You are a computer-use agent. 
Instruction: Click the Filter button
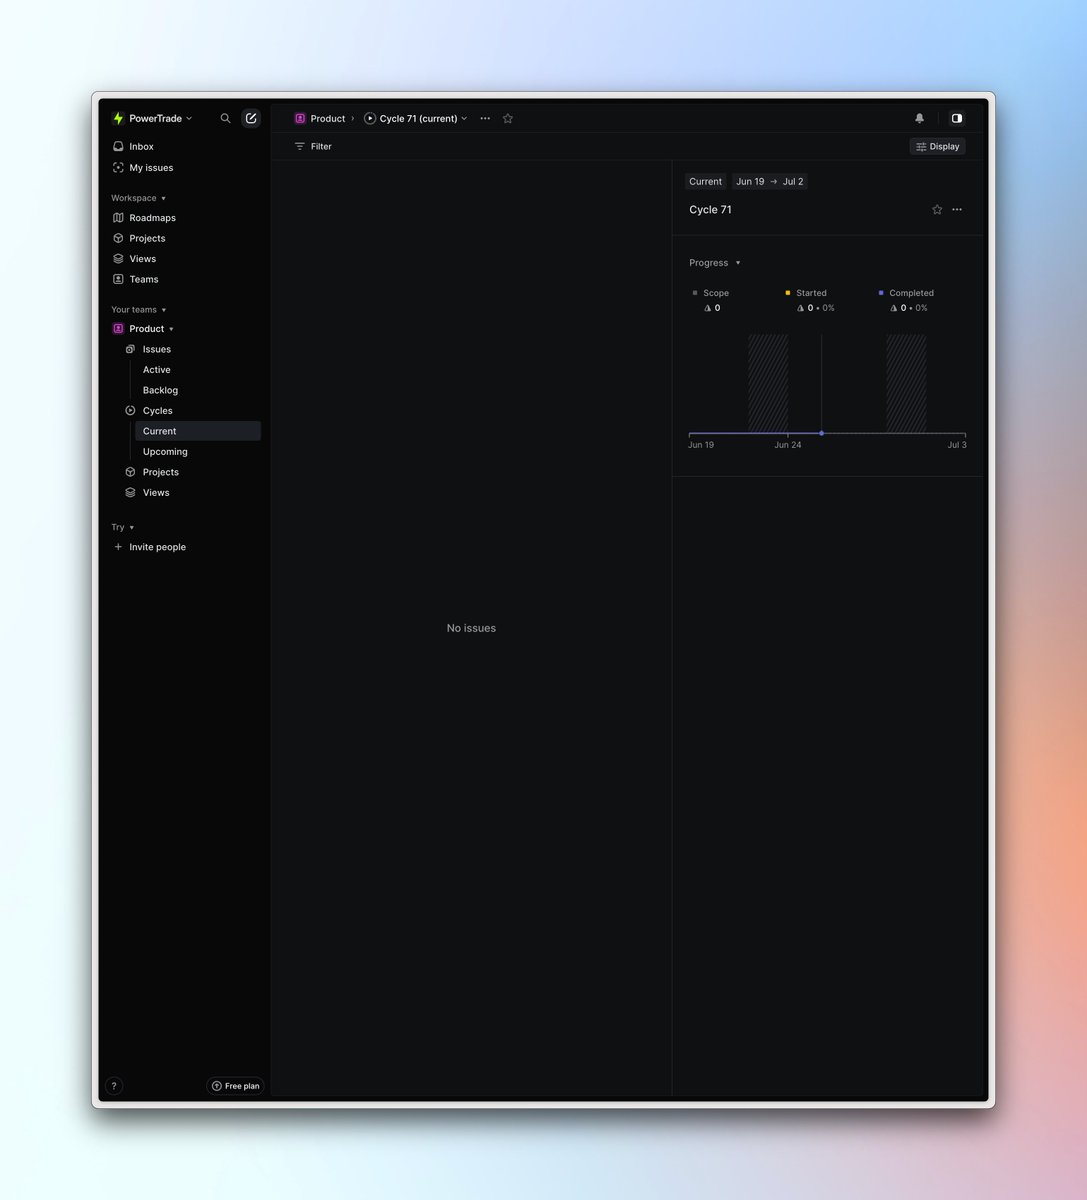pos(313,146)
